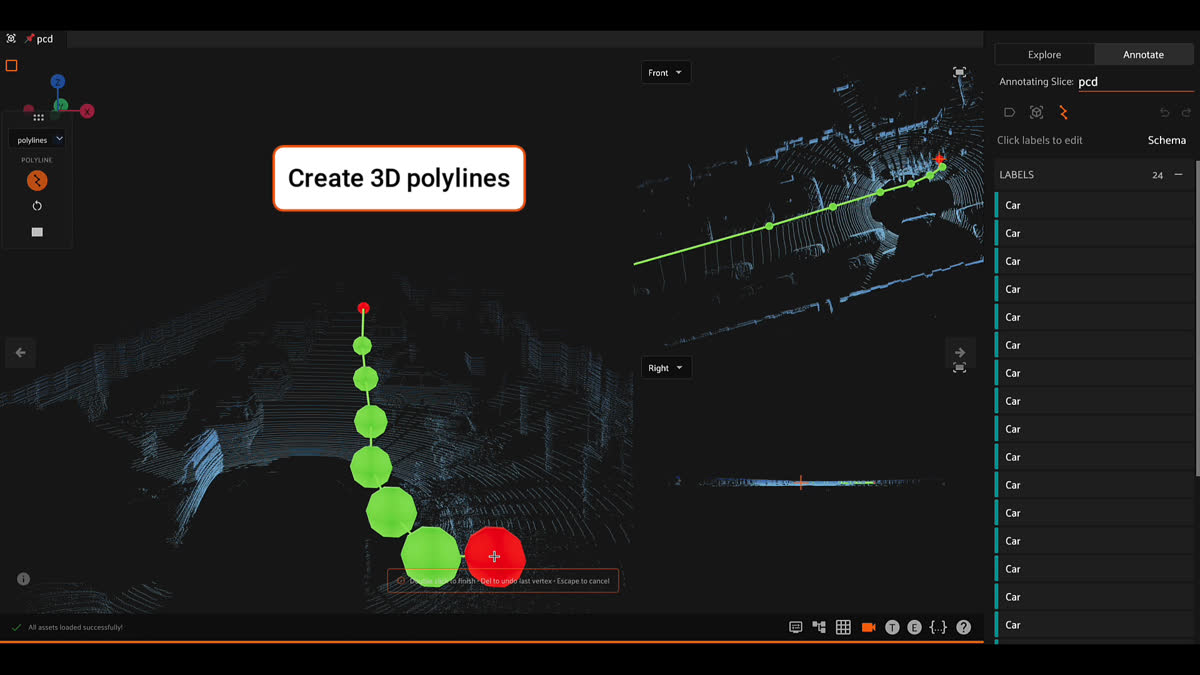This screenshot has height=675, width=1200.
Task: Click the white rectangle icon in tool panel
Action: point(37,232)
